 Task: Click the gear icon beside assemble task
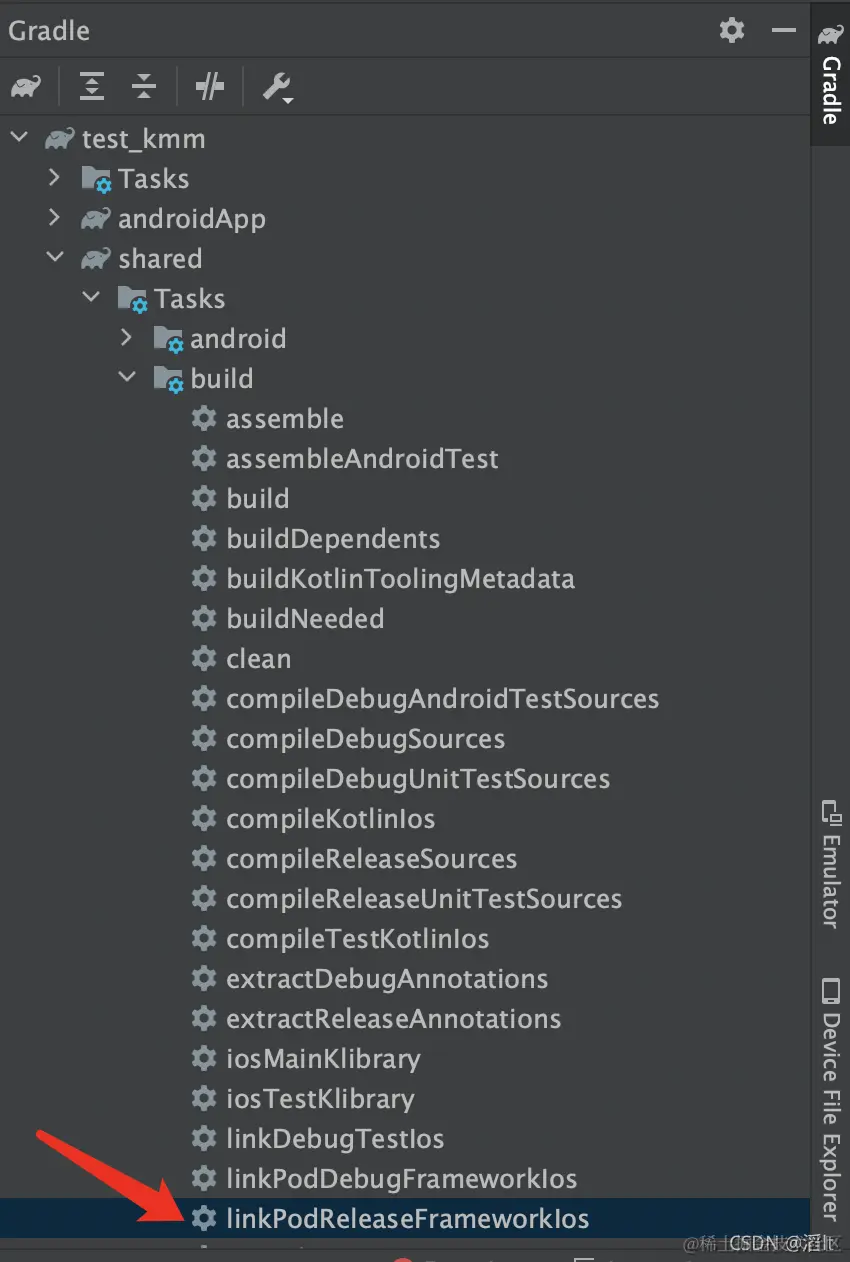point(204,418)
